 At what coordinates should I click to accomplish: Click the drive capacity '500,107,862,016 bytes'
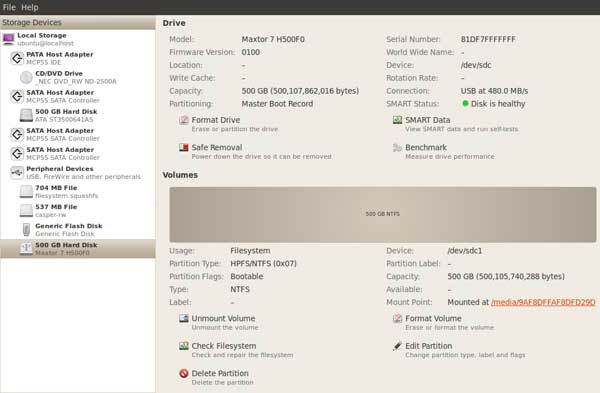pyautogui.click(x=315, y=91)
